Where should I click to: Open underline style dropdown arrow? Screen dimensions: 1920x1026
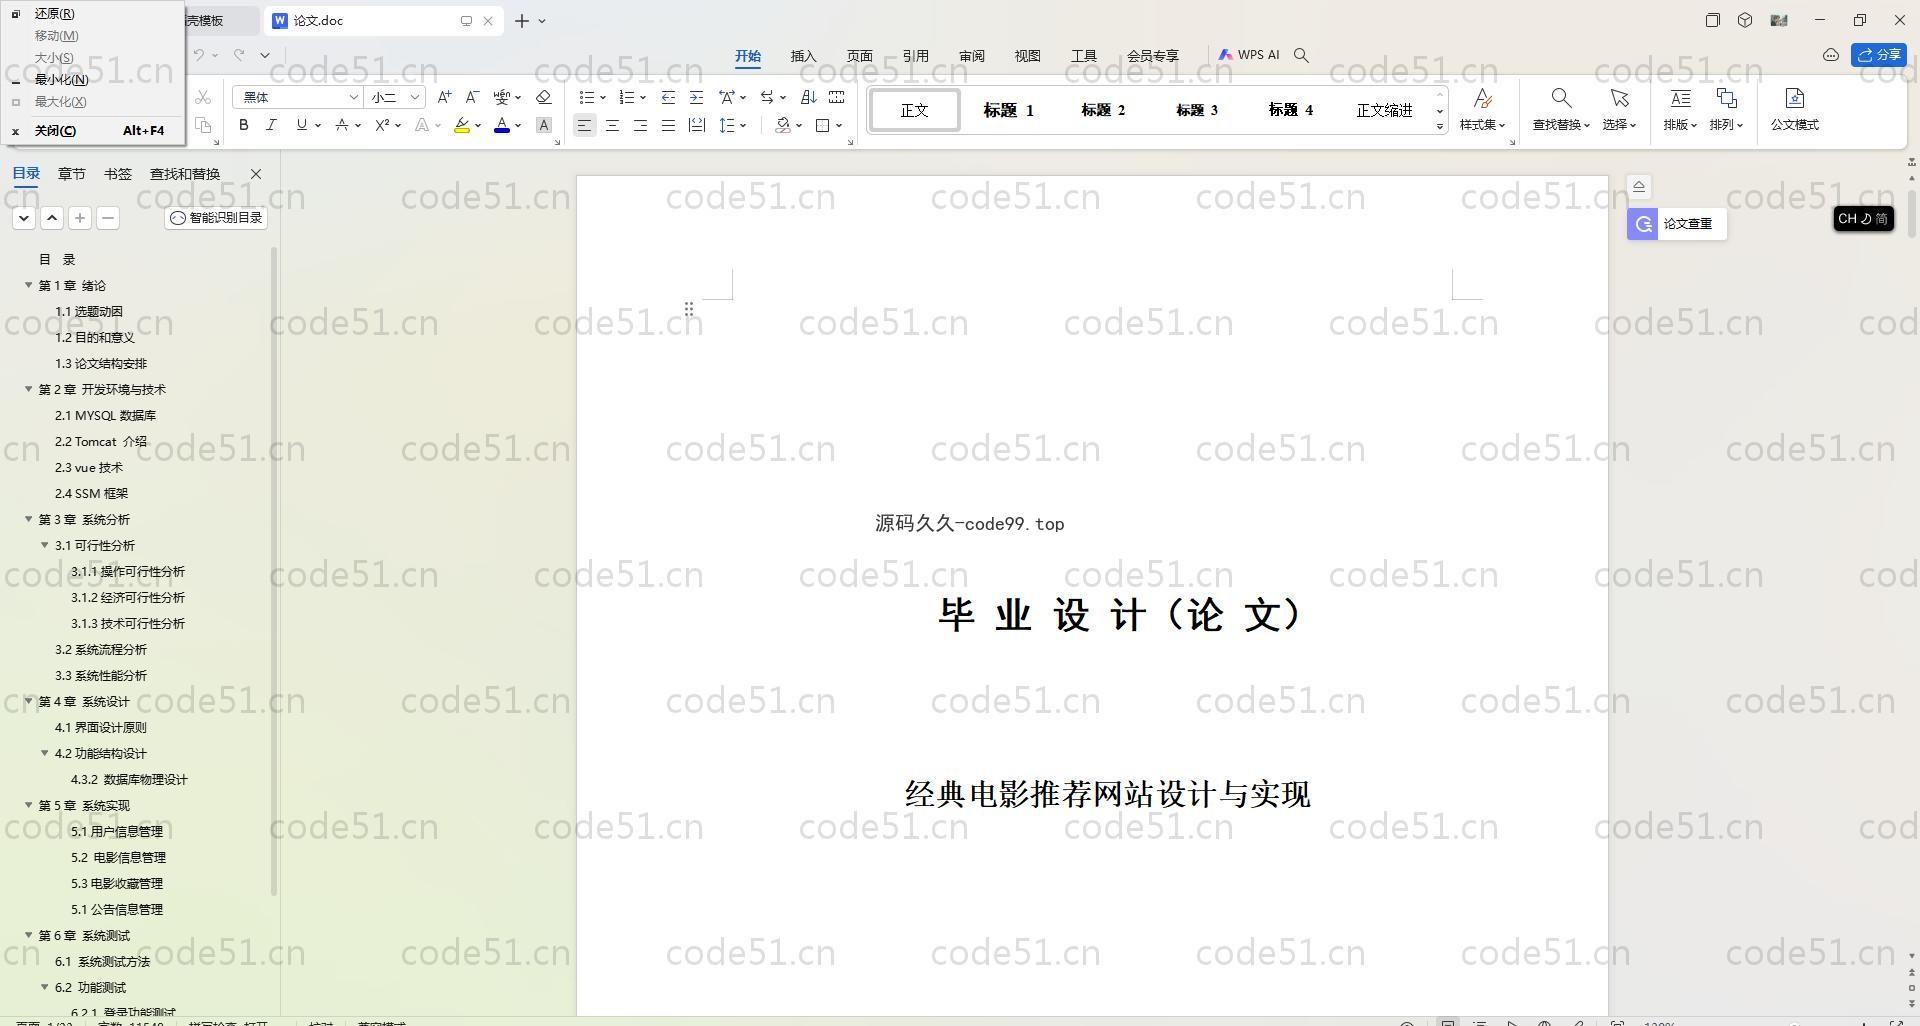317,125
